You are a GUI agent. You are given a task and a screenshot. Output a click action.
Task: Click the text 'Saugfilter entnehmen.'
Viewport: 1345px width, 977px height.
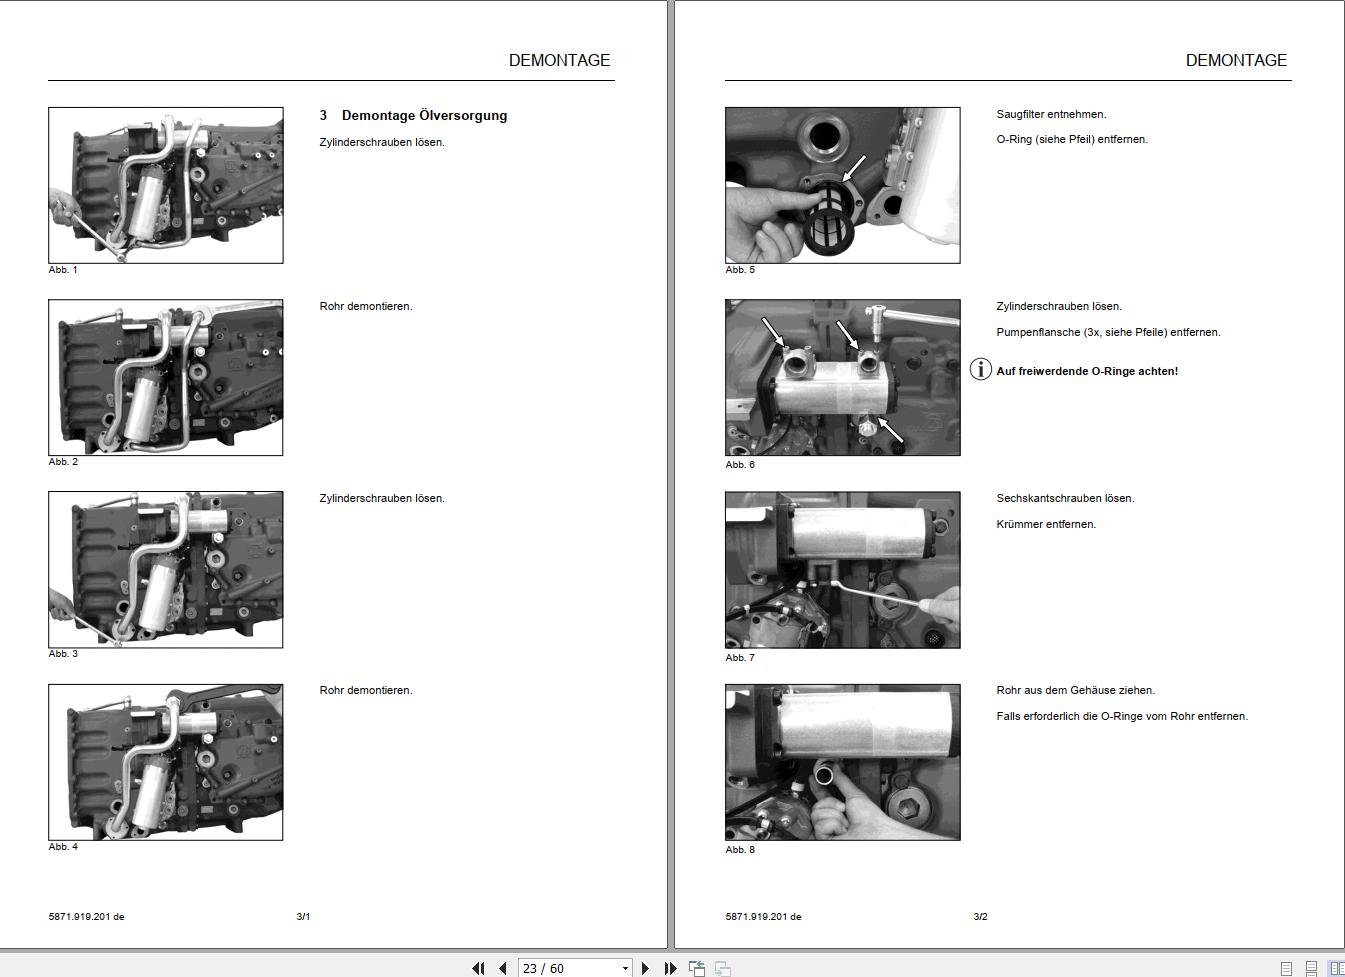click(x=1051, y=114)
